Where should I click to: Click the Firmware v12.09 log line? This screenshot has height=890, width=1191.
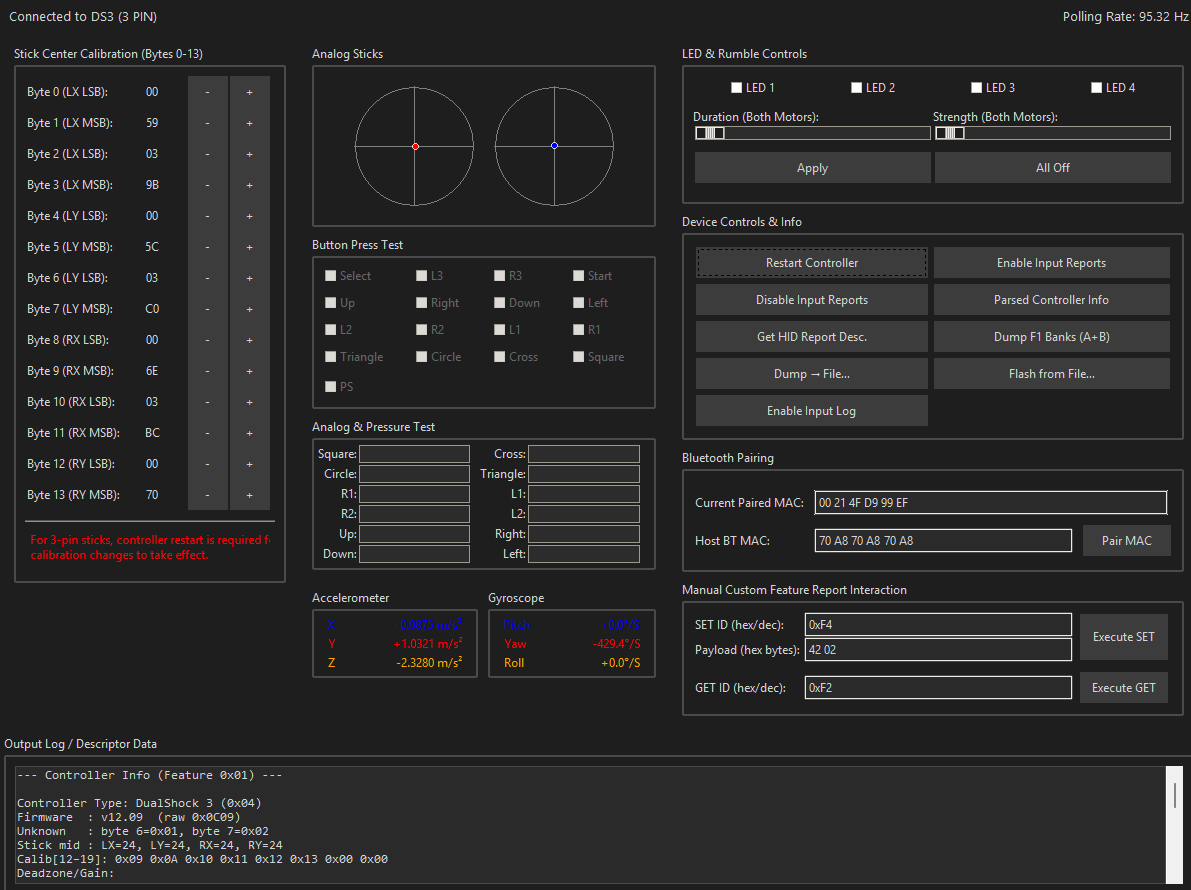(129, 817)
